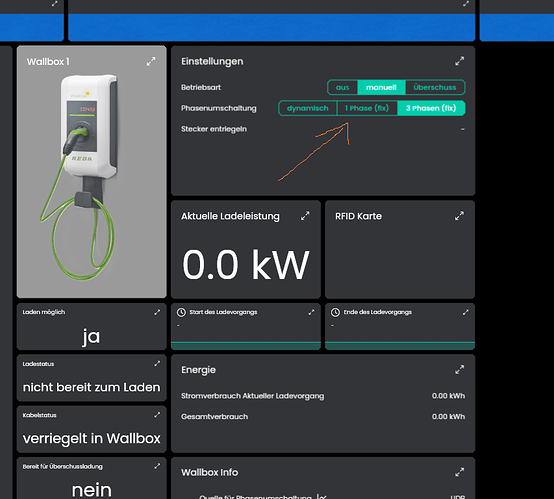This screenshot has height=499, width=554.
Task: Expand the Energie panel
Action: coord(459,370)
